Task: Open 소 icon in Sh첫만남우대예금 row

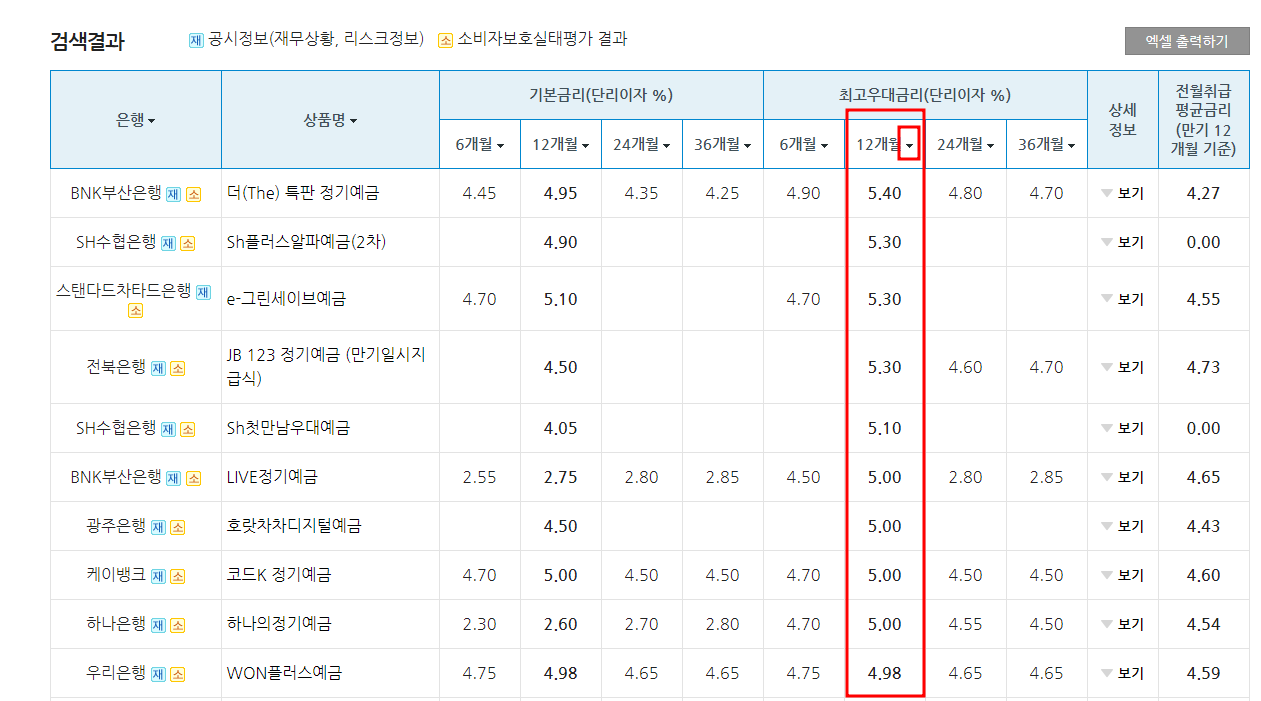Action: 188,429
